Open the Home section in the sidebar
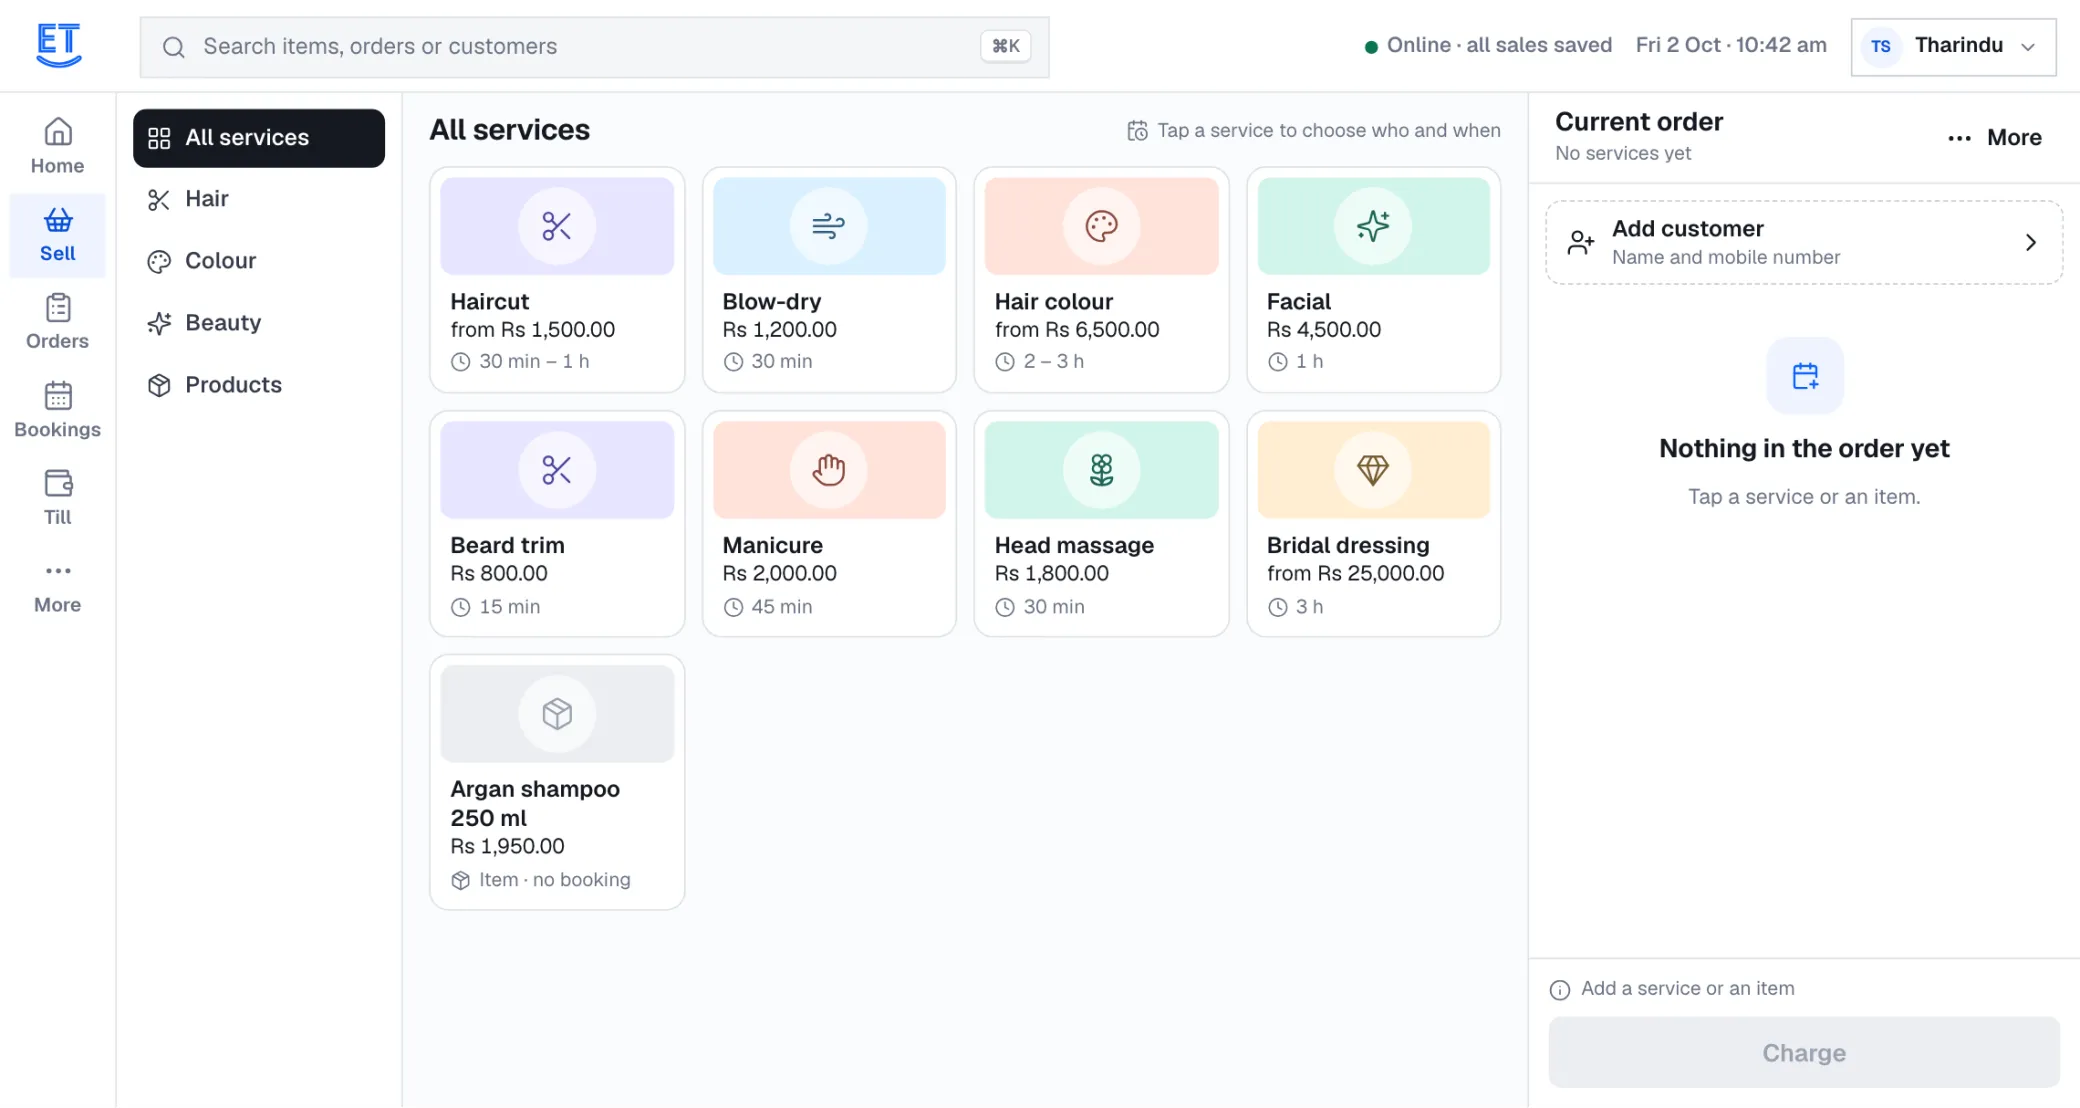The width and height of the screenshot is (2080, 1108). click(57, 147)
